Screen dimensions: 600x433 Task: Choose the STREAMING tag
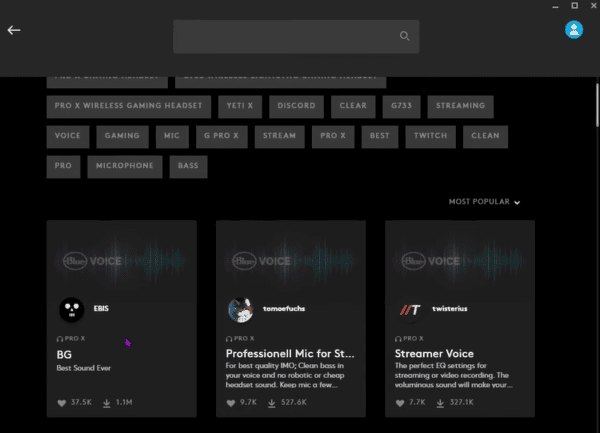[460, 106]
